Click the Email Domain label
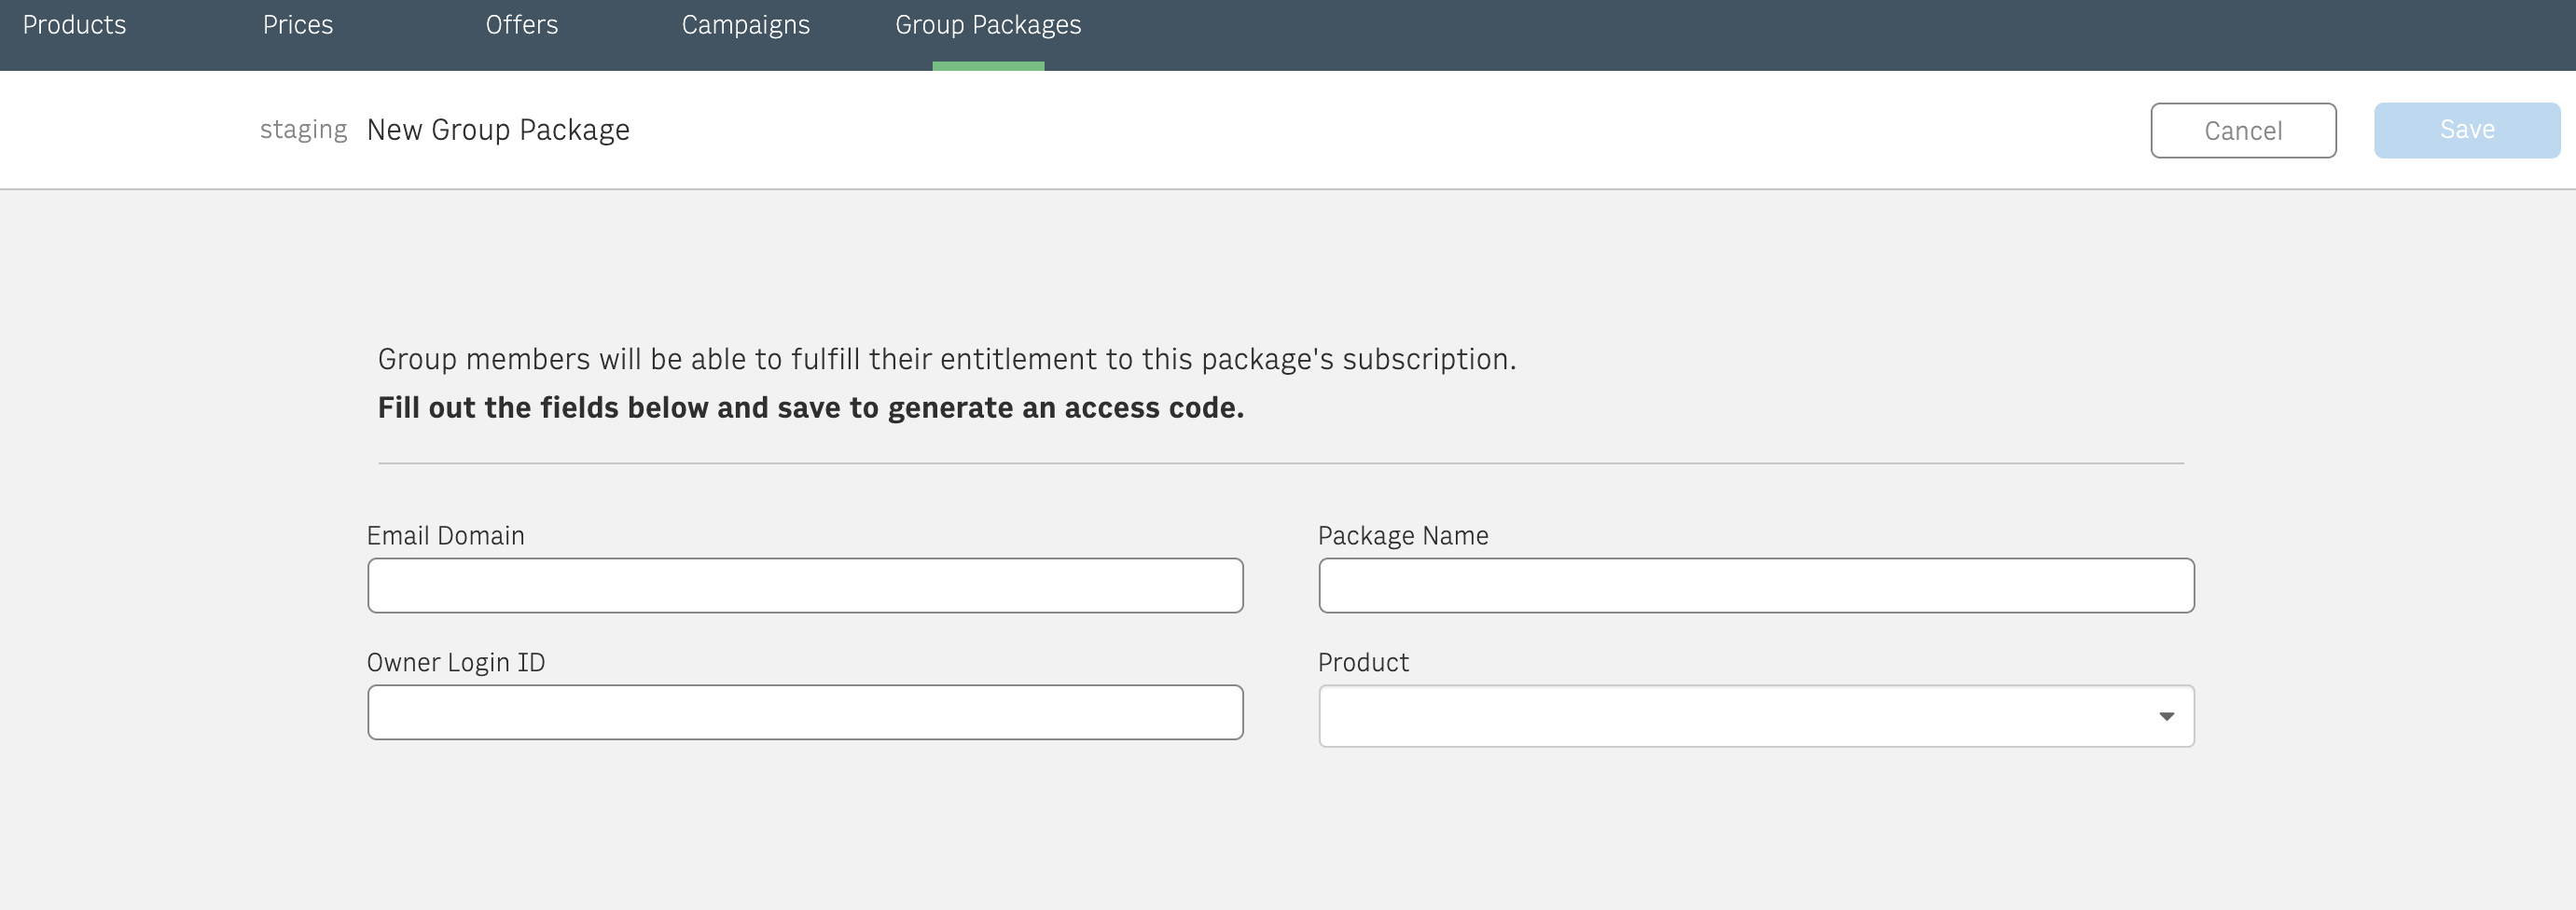The image size is (2576, 910). [445, 536]
